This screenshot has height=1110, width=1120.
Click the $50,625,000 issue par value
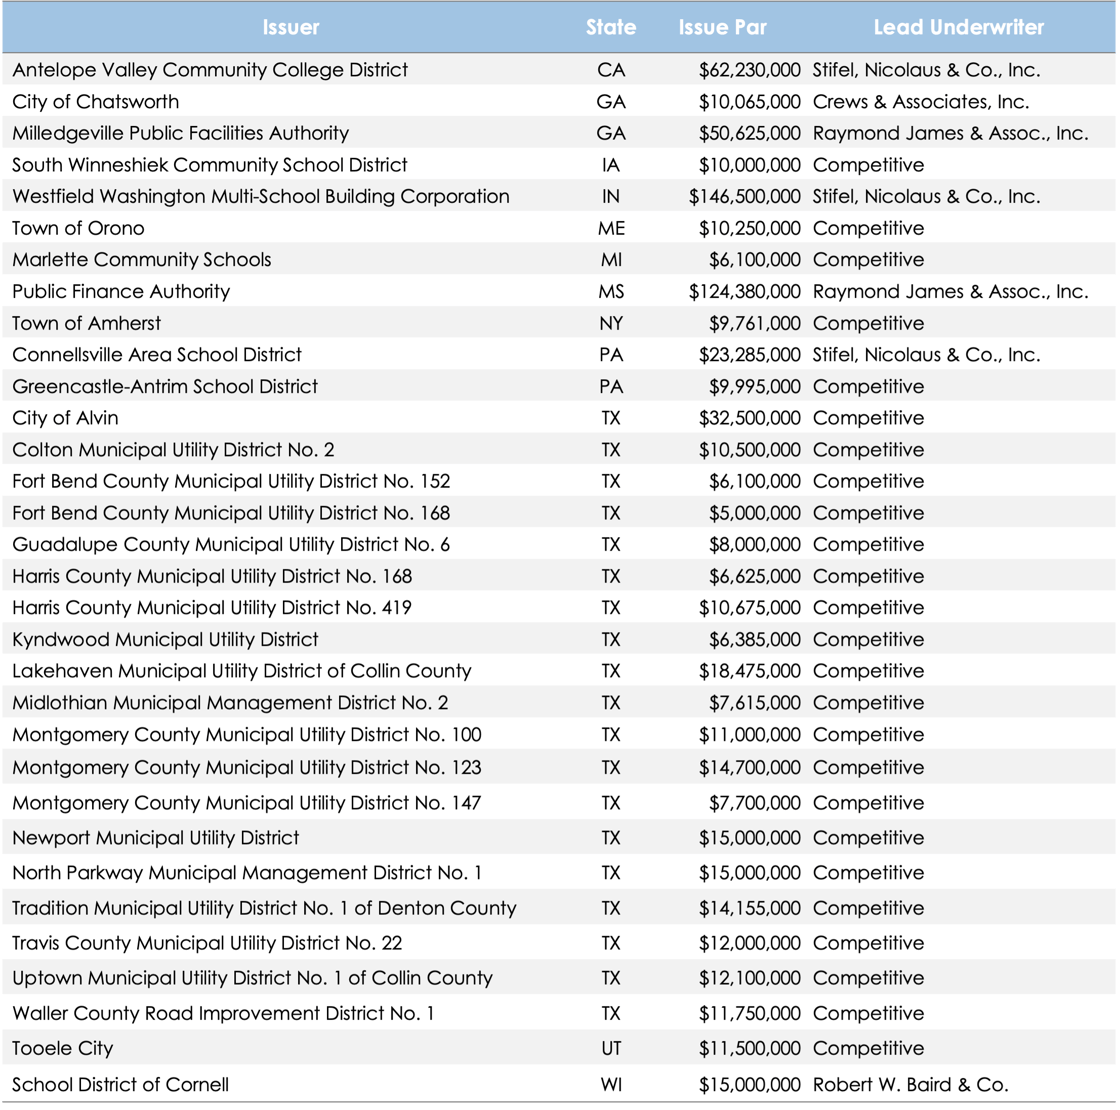coord(749,133)
